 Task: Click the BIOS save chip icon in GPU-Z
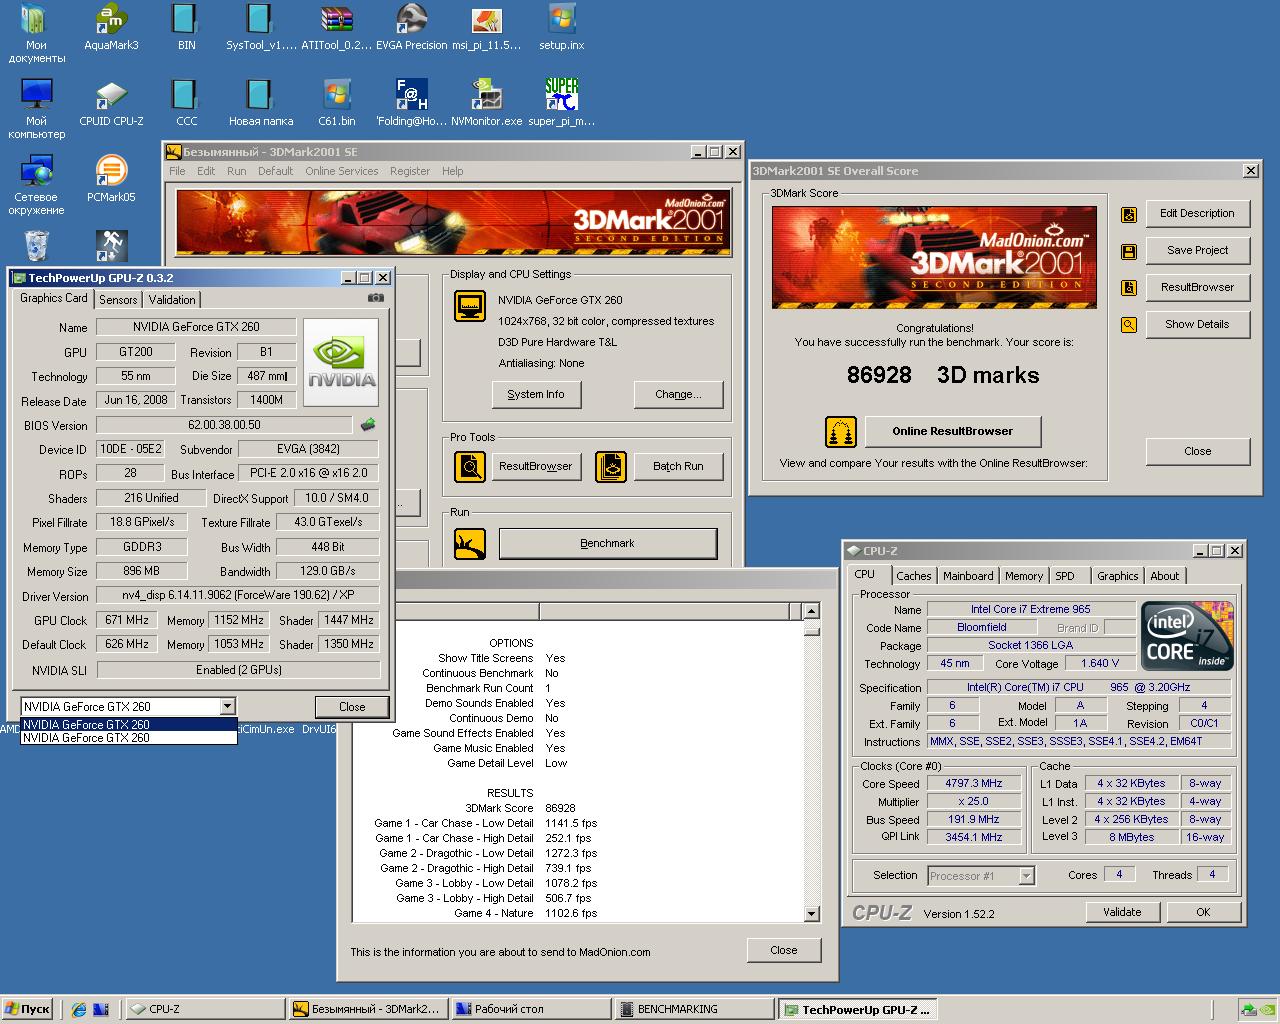pyautogui.click(x=368, y=425)
